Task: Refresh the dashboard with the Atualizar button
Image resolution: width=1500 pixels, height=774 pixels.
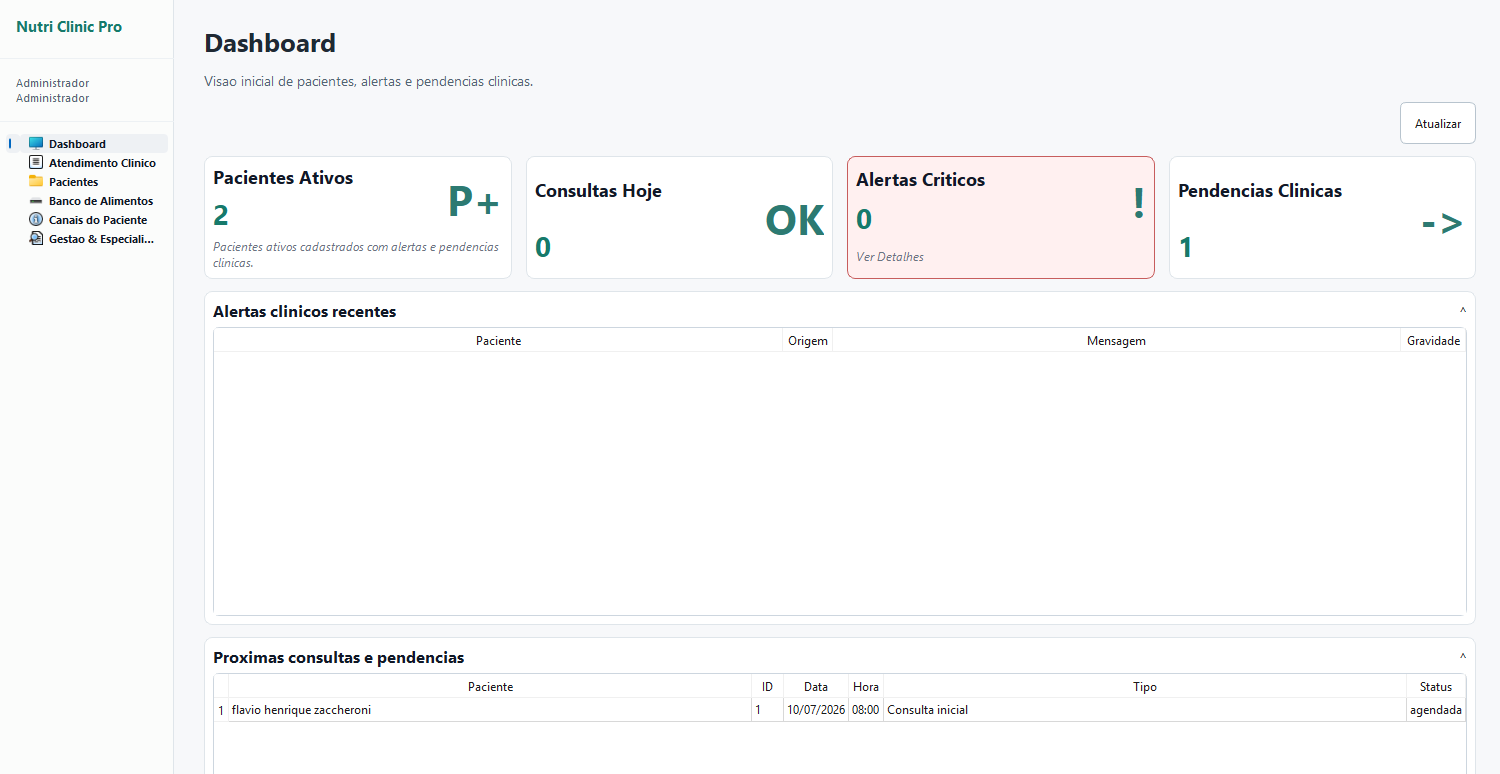Action: tap(1438, 124)
